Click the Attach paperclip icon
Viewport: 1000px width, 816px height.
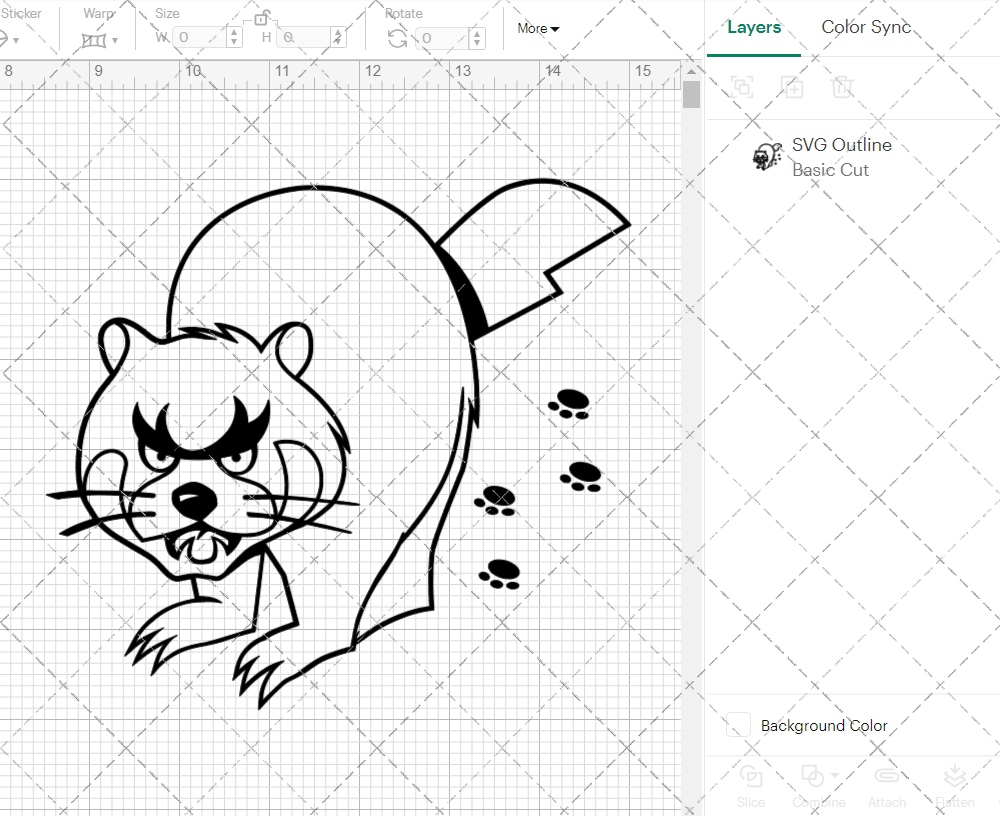click(x=886, y=777)
